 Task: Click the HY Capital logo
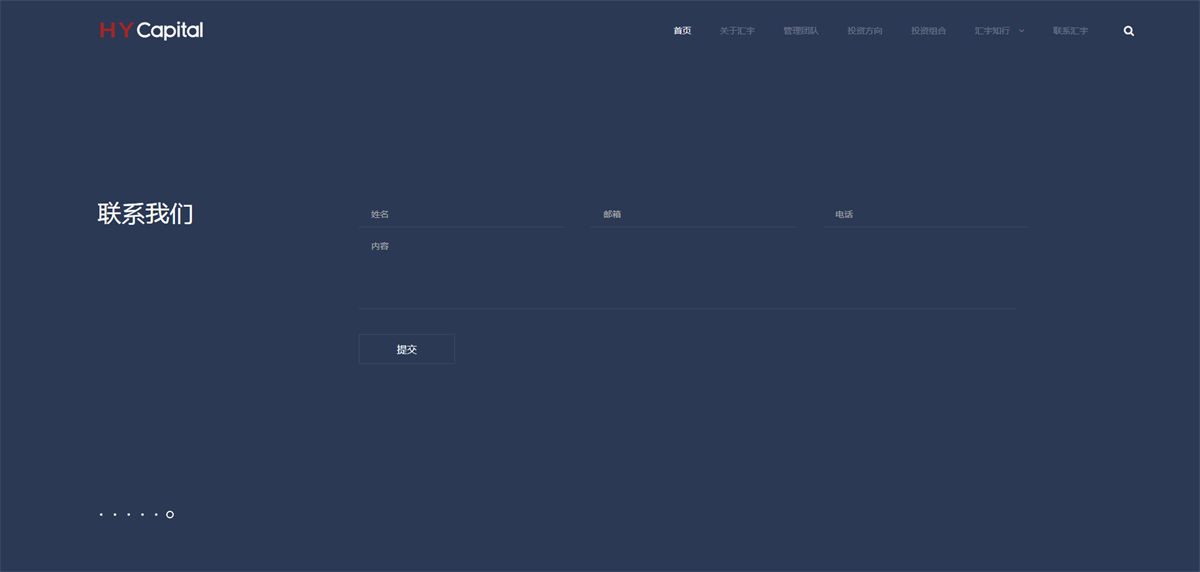(151, 31)
